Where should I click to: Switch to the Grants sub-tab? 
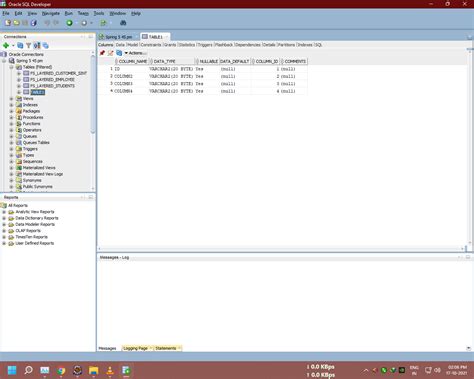[170, 45]
